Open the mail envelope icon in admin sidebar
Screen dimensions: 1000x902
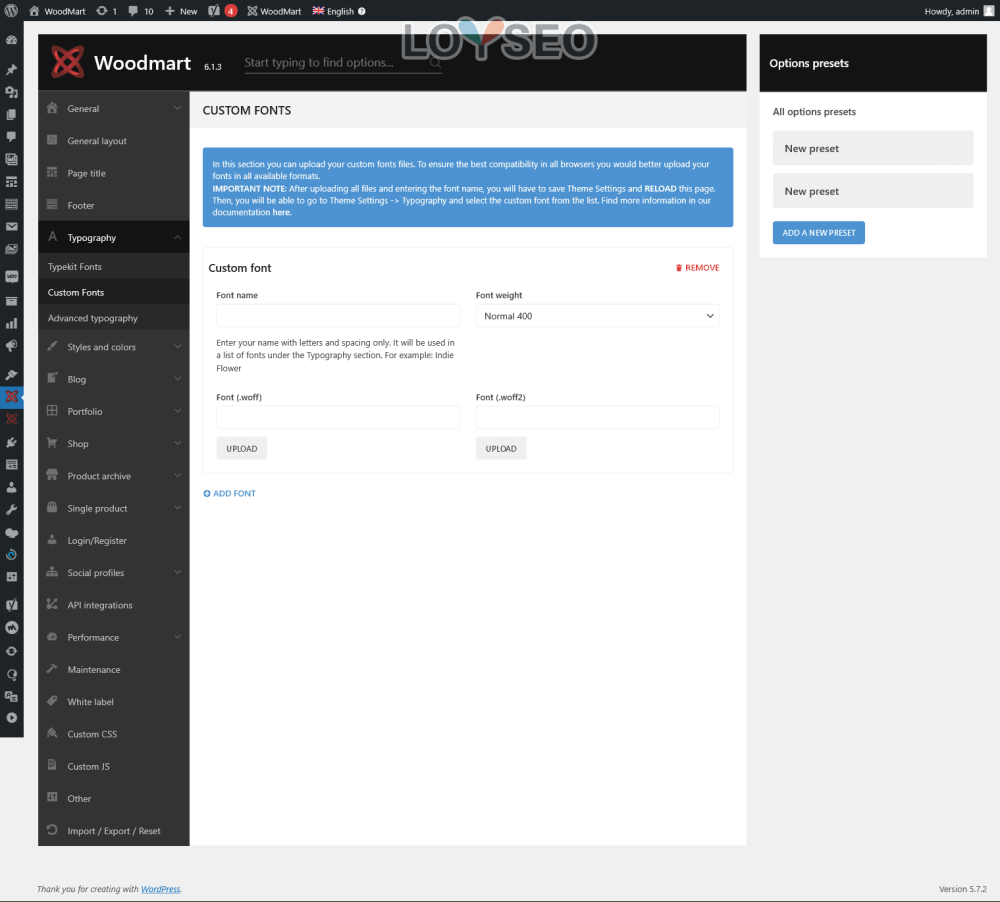pyautogui.click(x=11, y=226)
